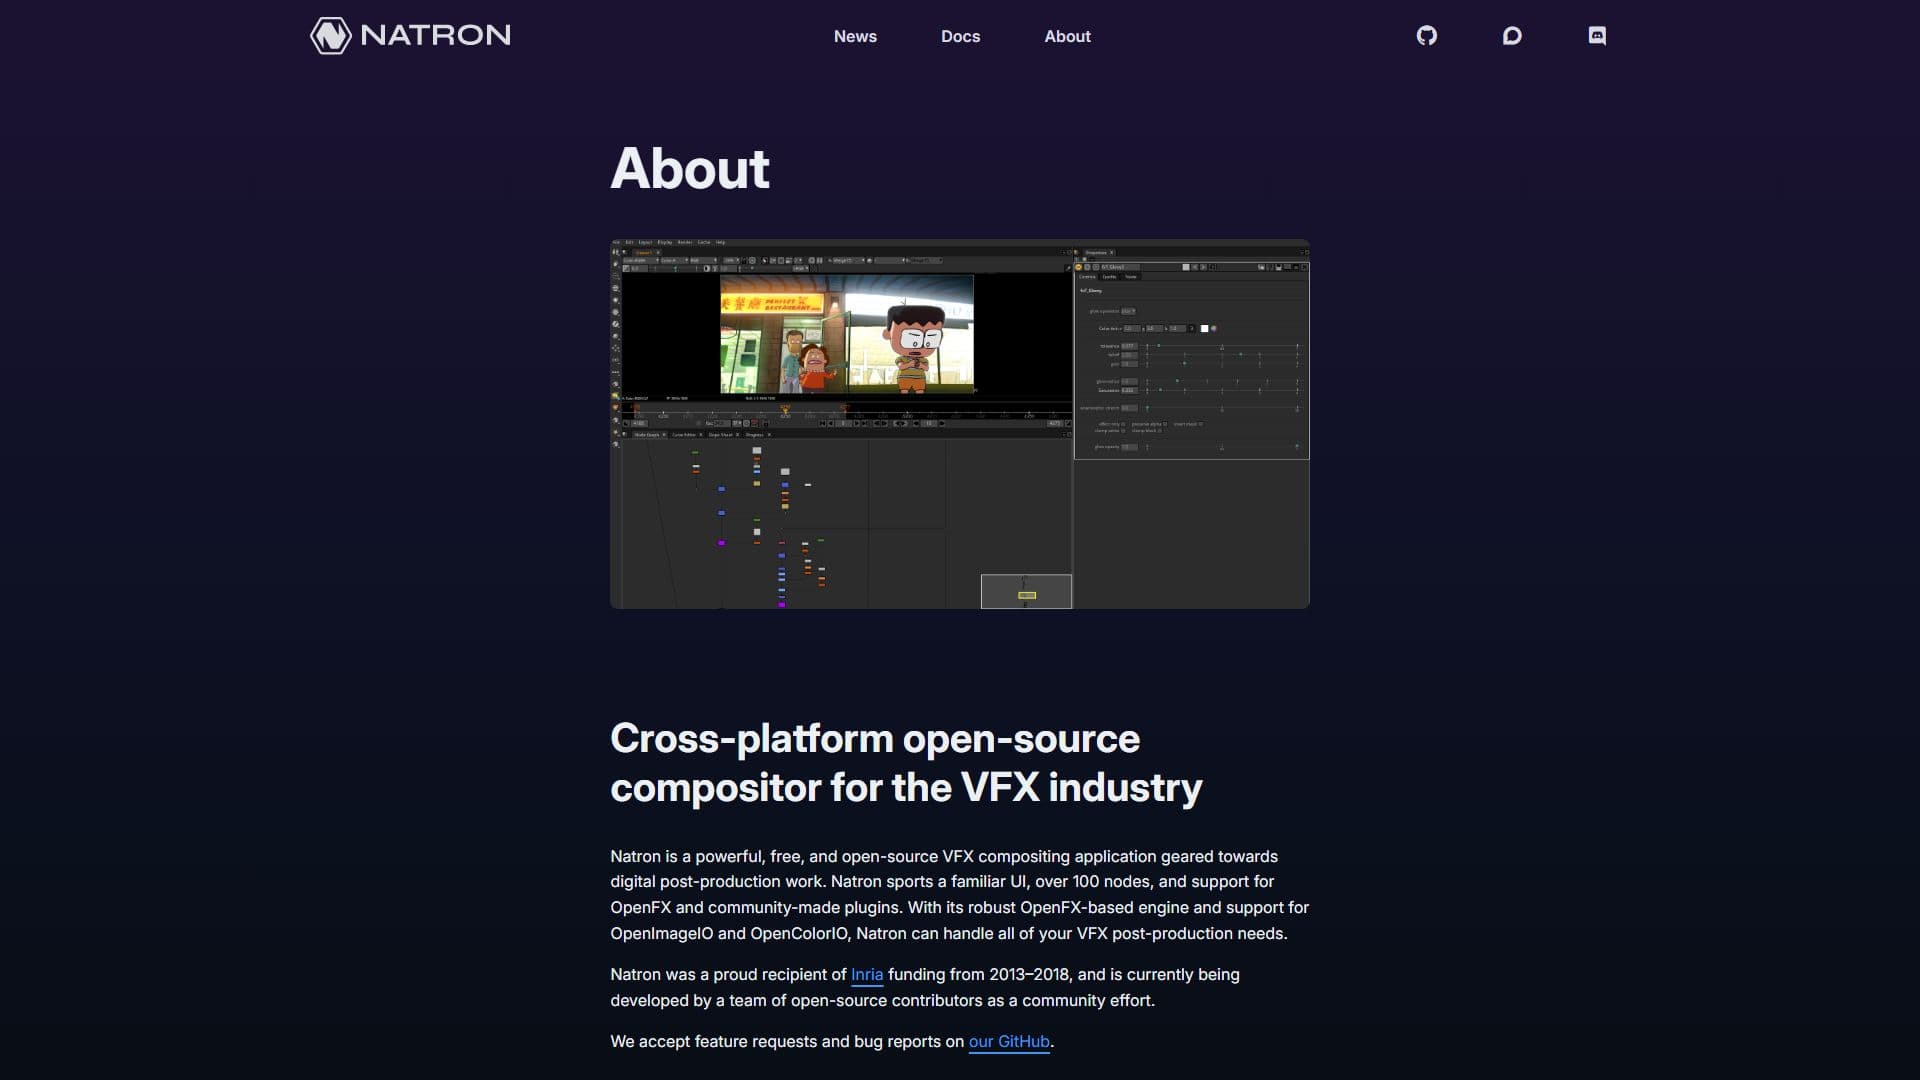Go to the News page

point(855,36)
